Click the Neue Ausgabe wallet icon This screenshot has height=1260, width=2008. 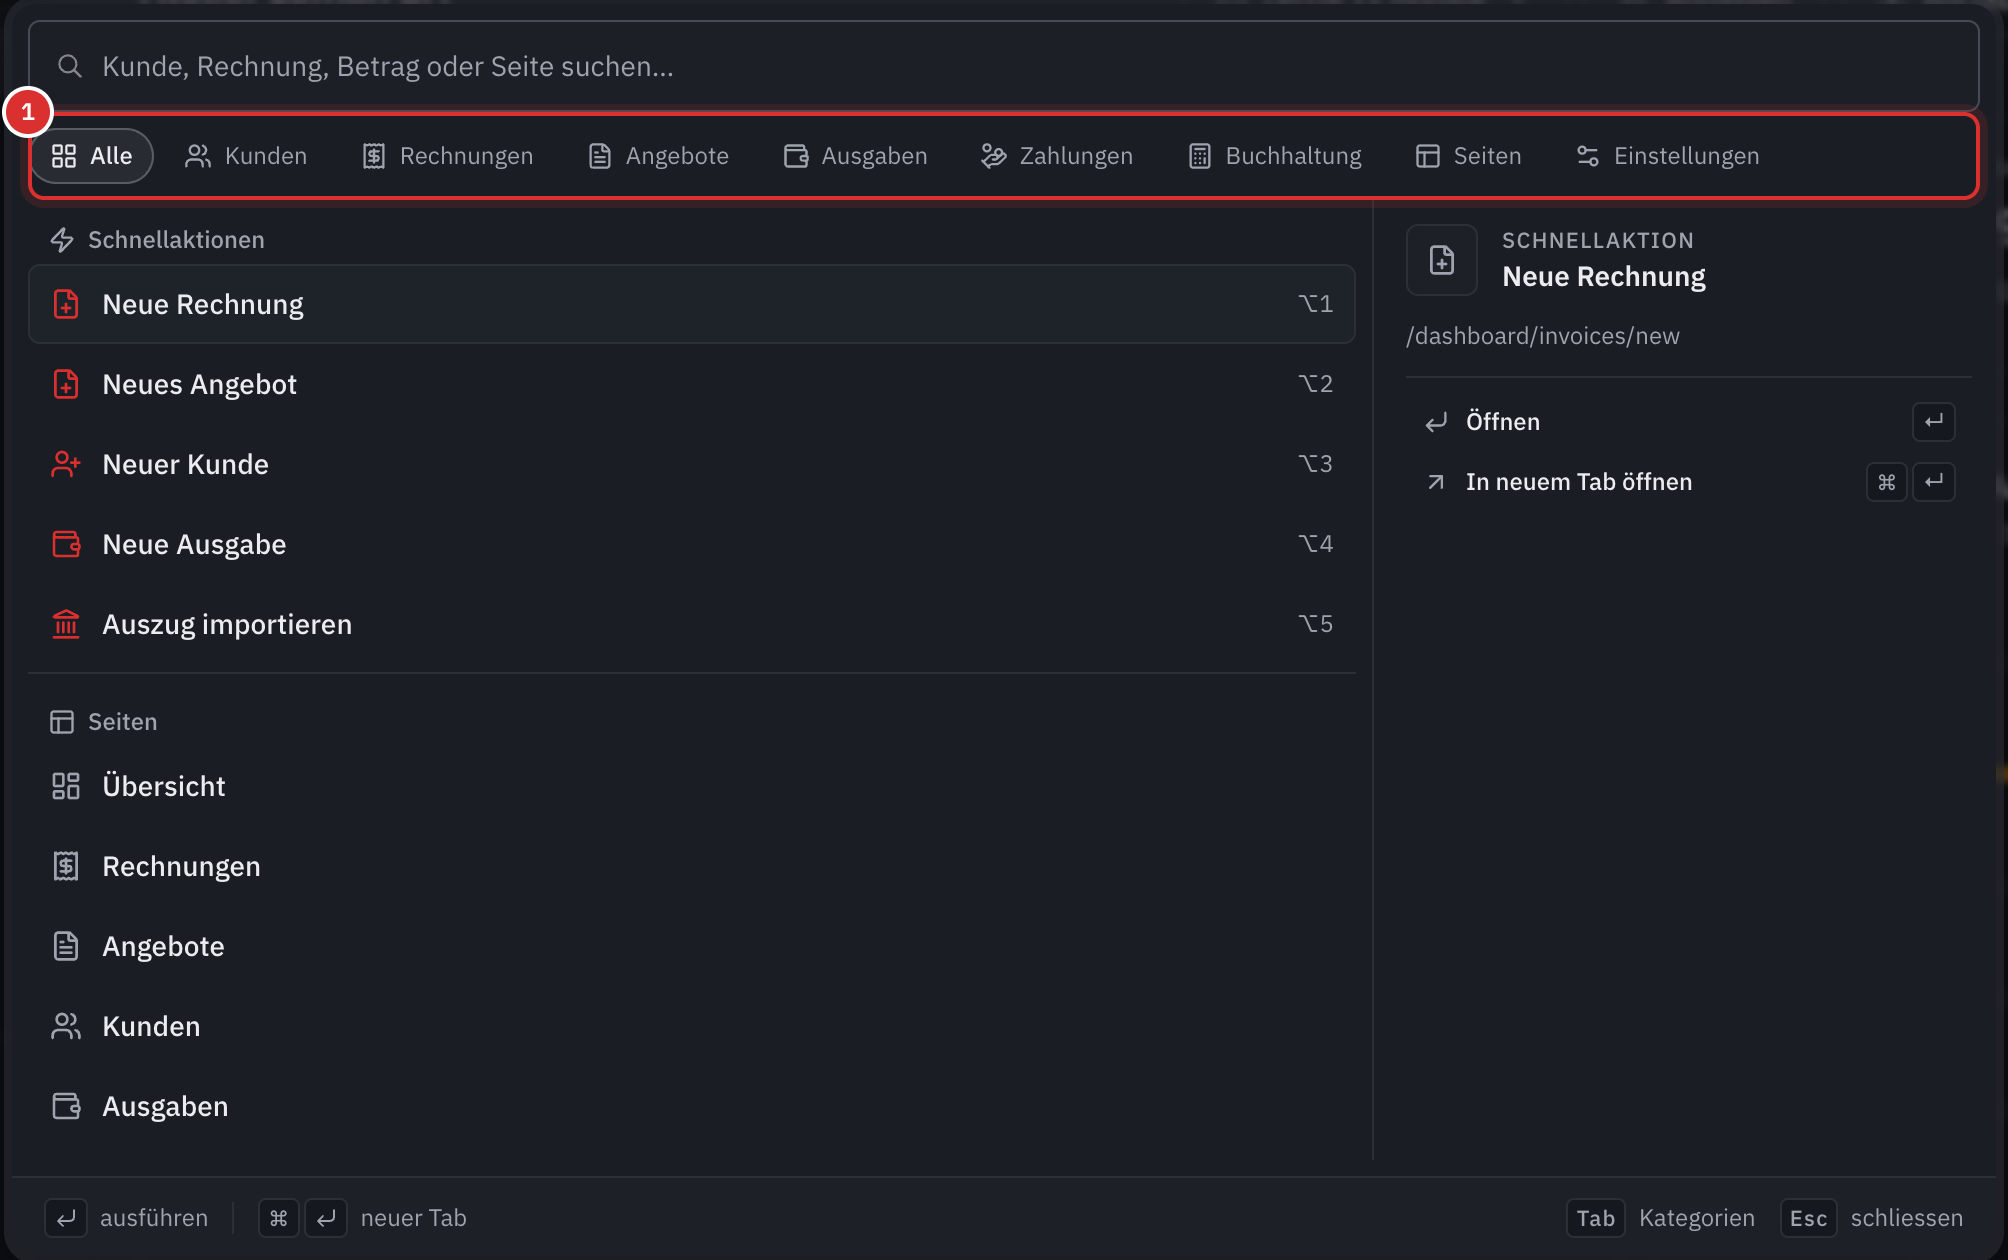(x=66, y=544)
